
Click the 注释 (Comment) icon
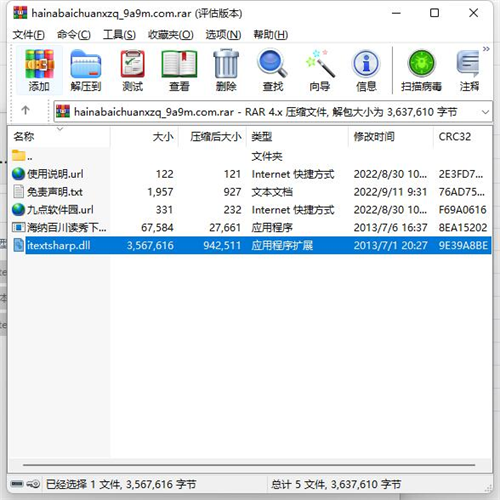click(x=469, y=70)
